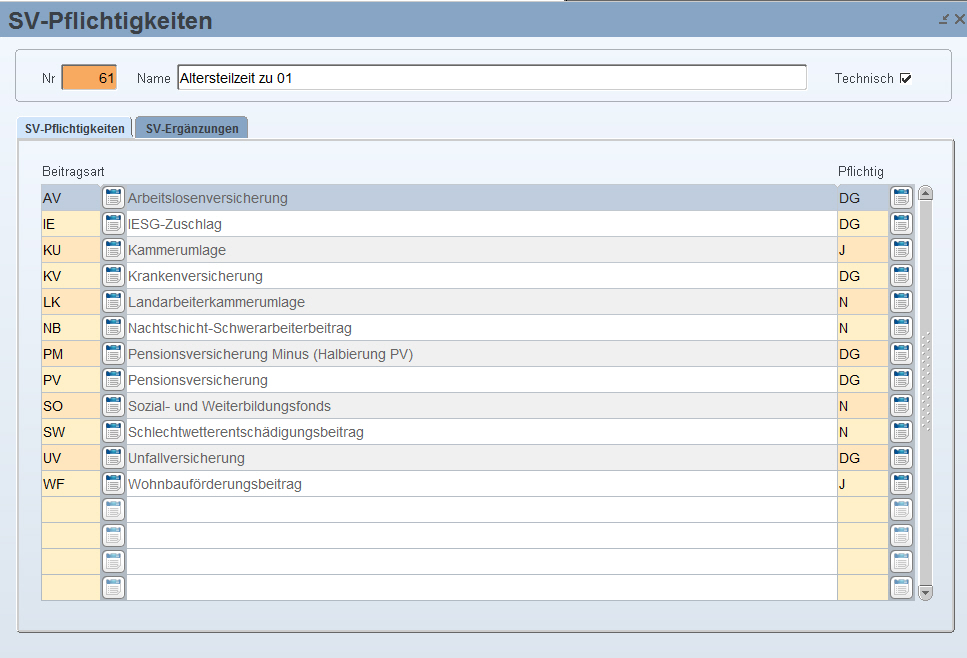Click the Landarbeiterkammerumlage description
967x658 pixels.
(216, 302)
